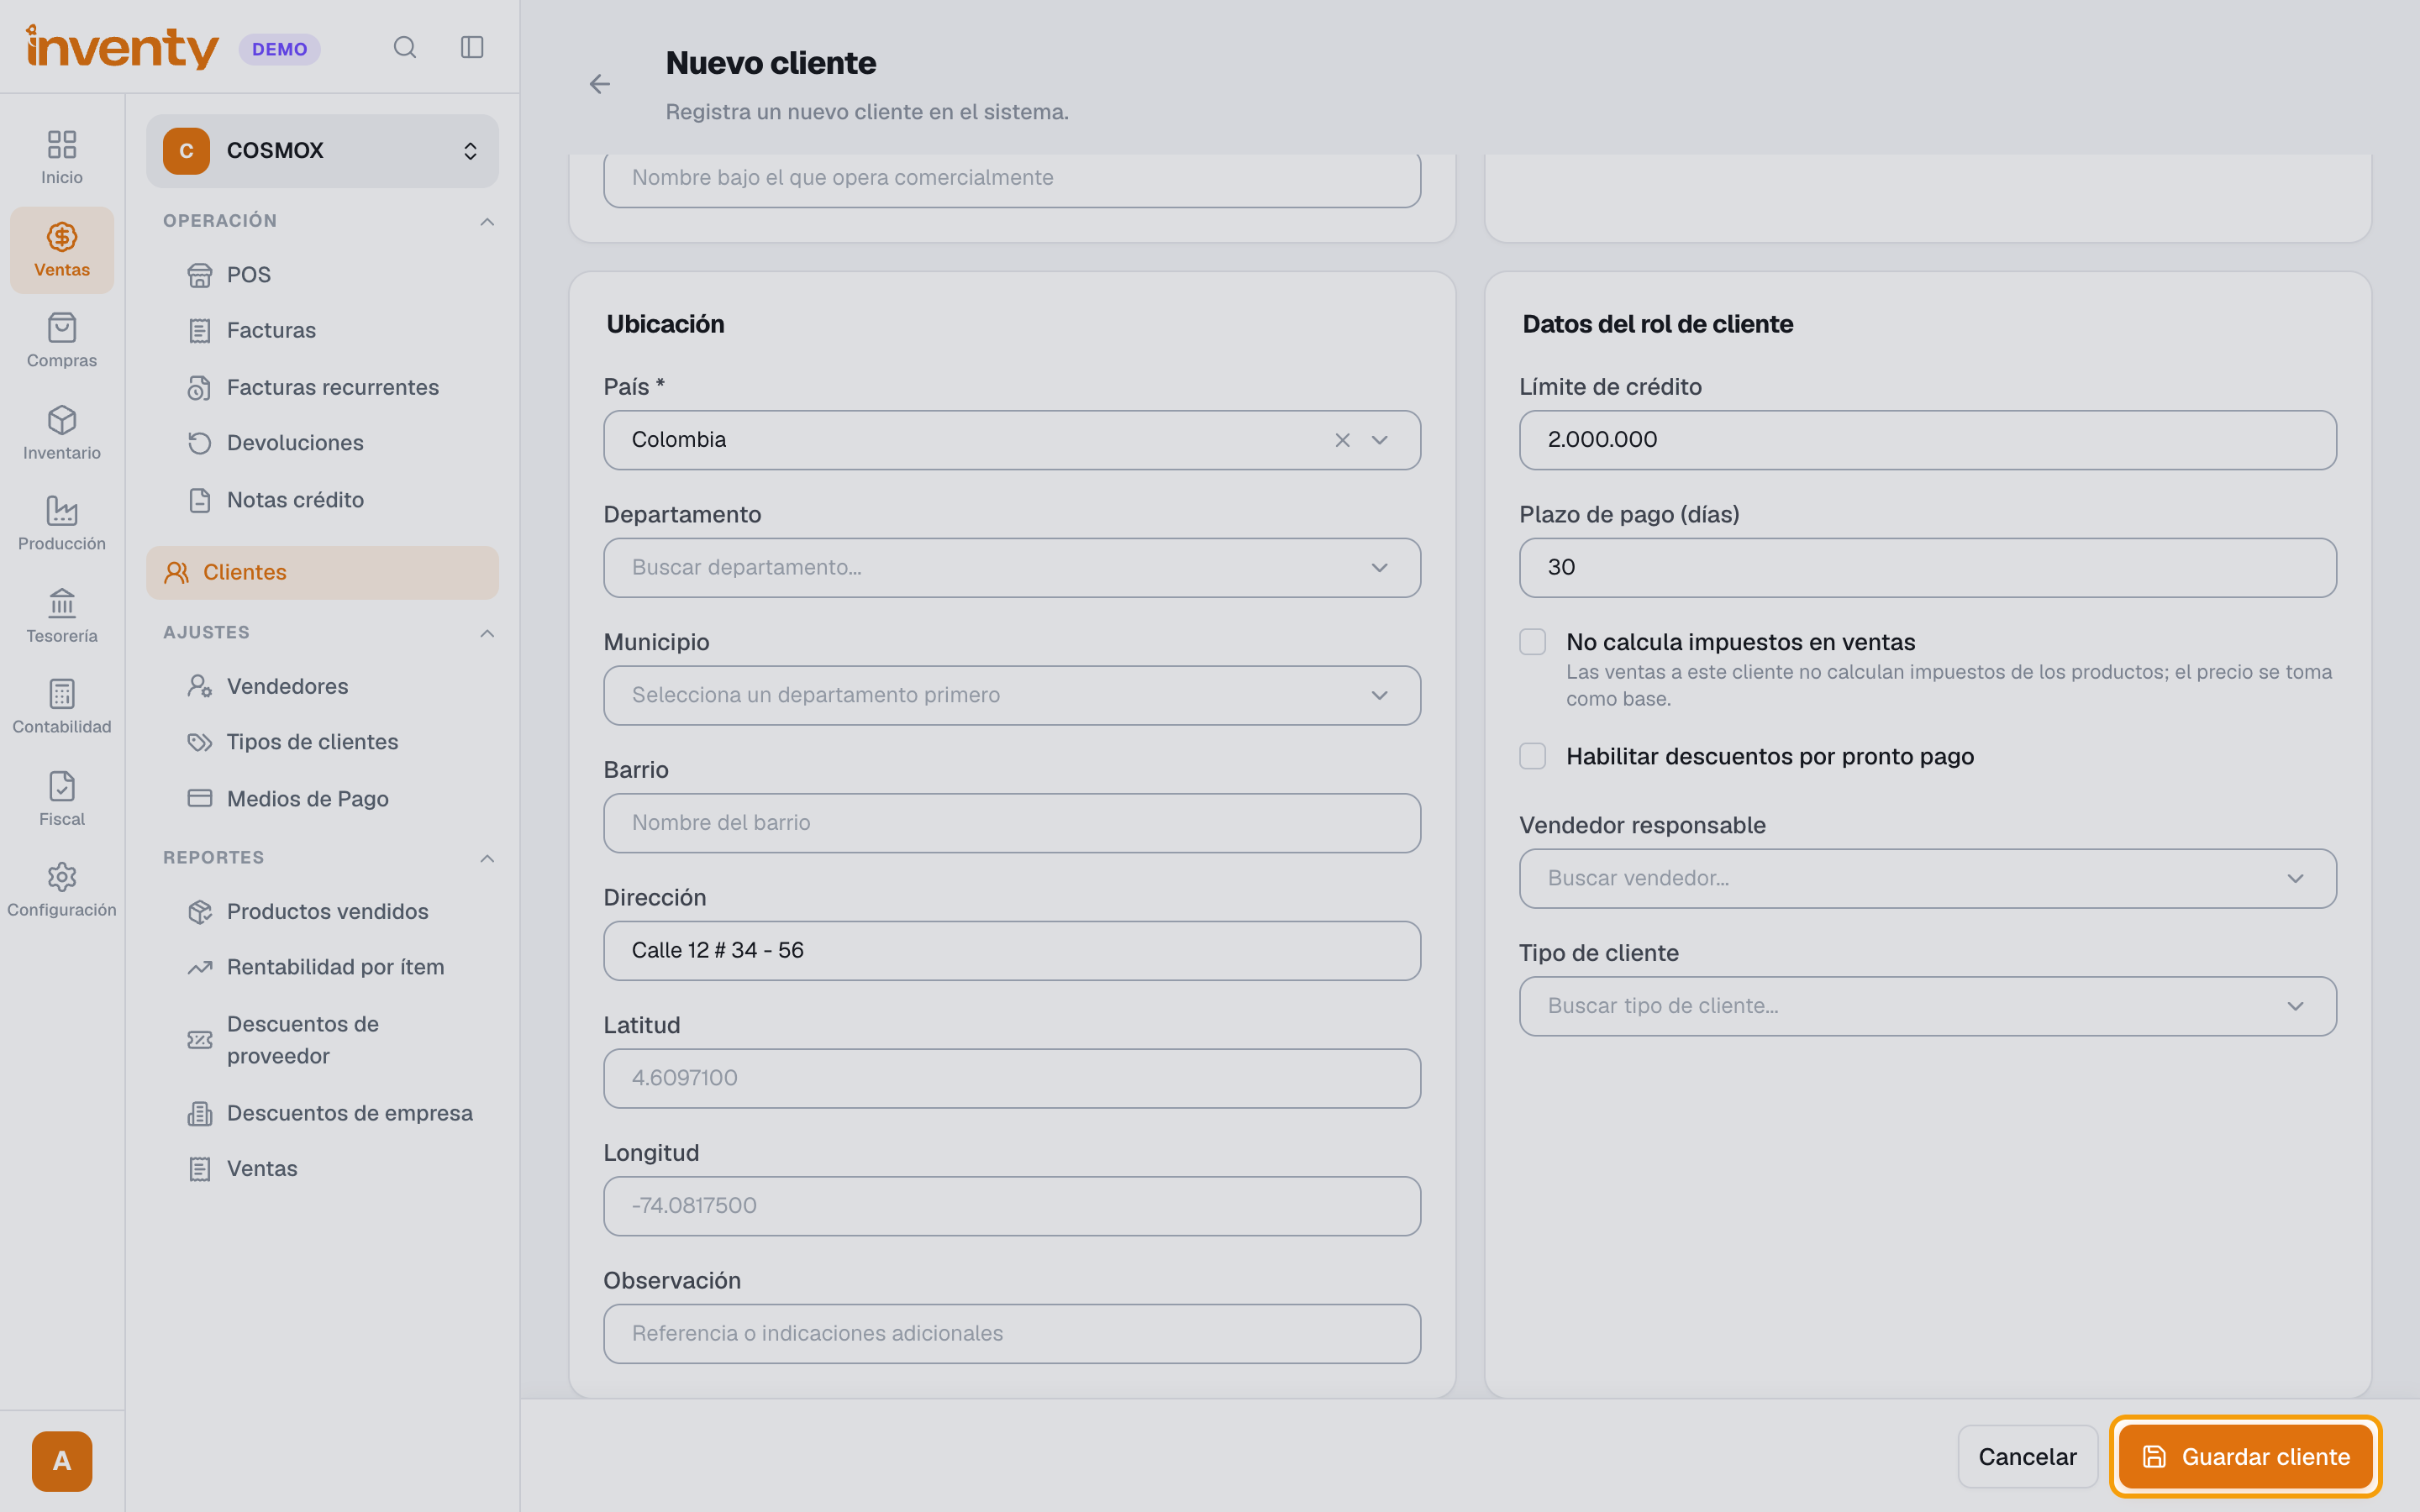Image resolution: width=2420 pixels, height=1512 pixels.
Task: Enable descuentos por pronto pago checkbox
Action: (x=1532, y=756)
